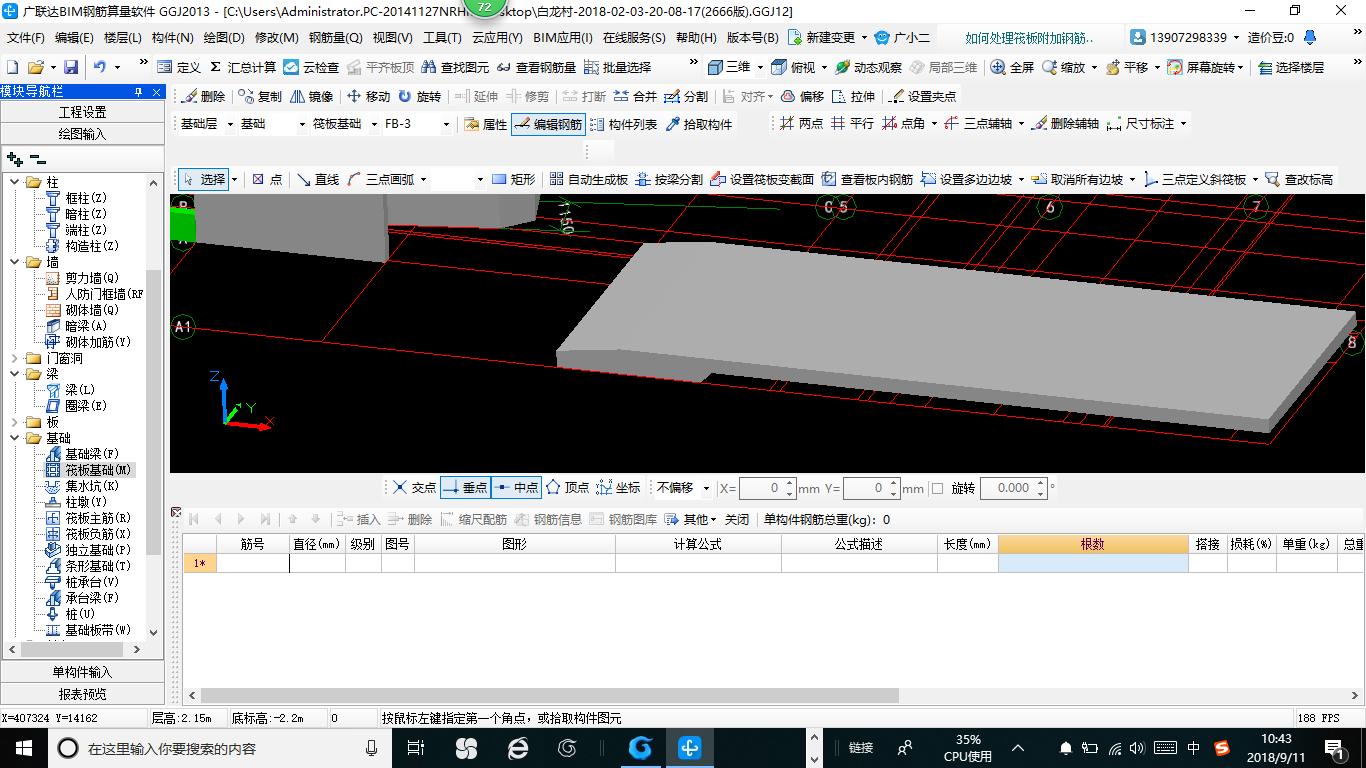Select the 移动 move tool

368,97
